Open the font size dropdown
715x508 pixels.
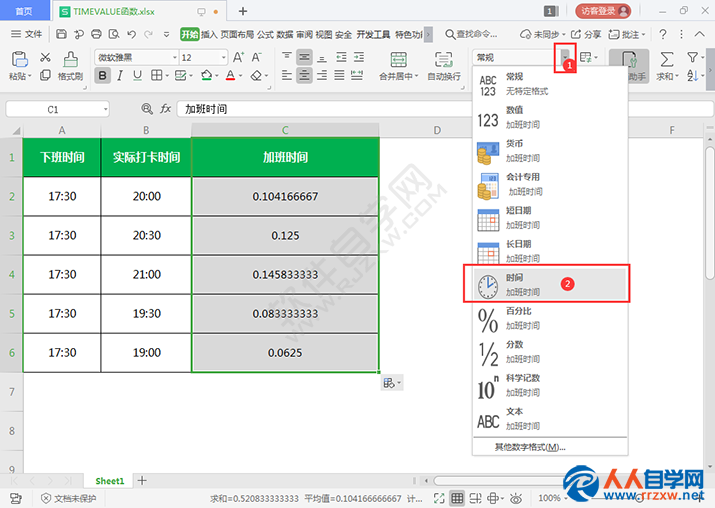(224, 57)
